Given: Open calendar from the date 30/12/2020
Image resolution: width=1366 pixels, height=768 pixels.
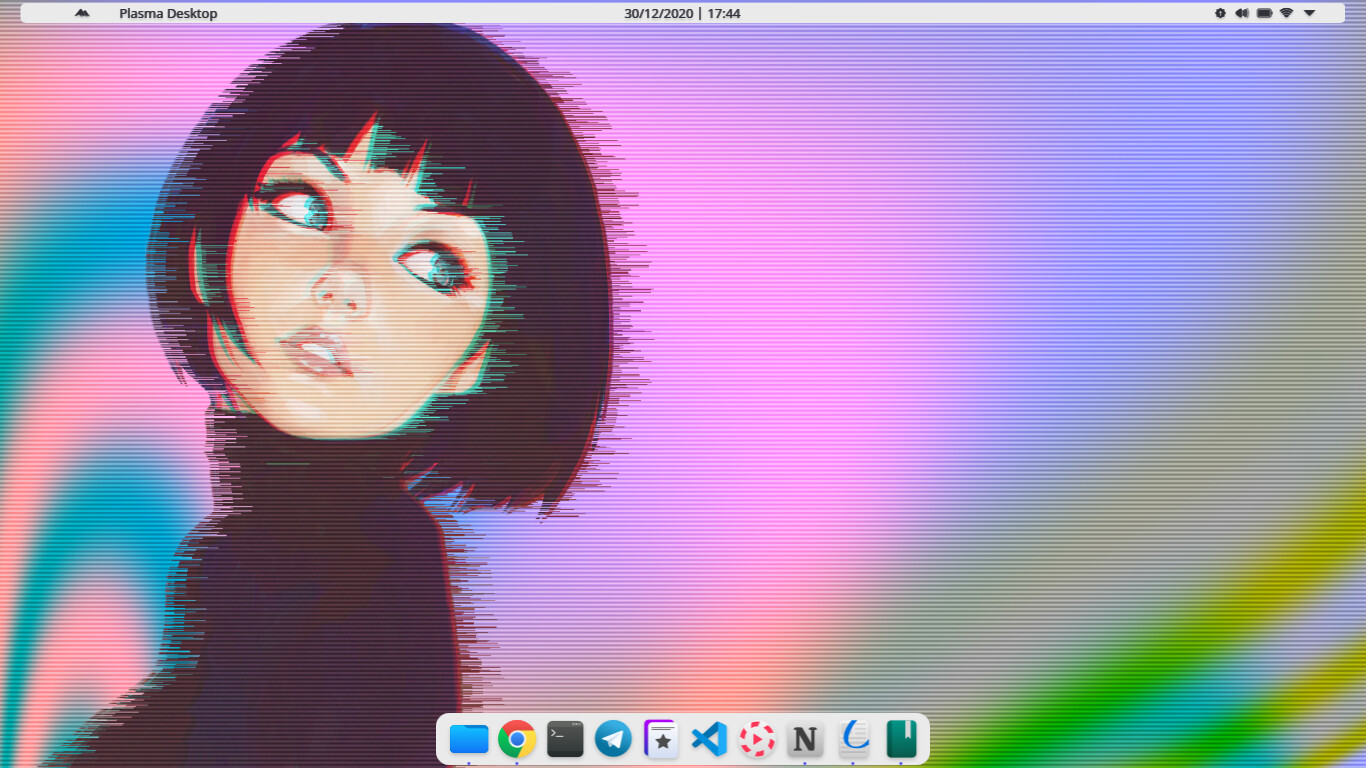Looking at the screenshot, I should (x=657, y=13).
